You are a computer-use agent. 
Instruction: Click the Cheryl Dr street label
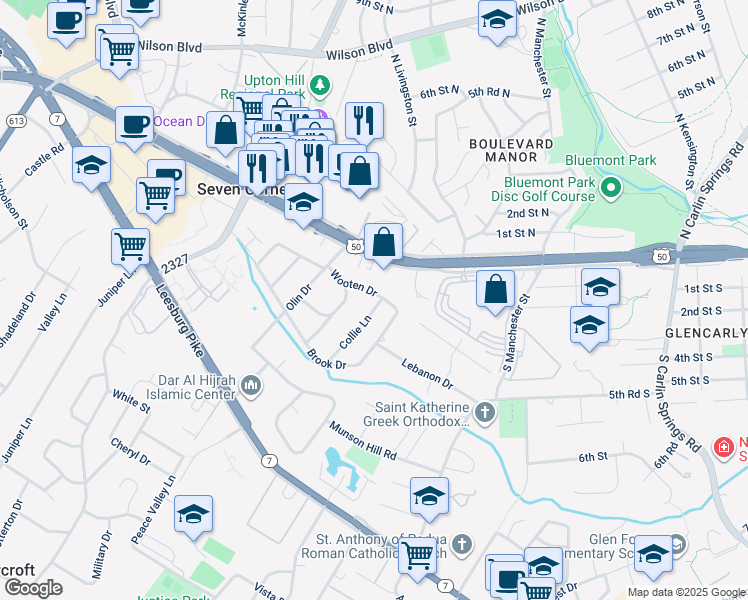coord(131,452)
